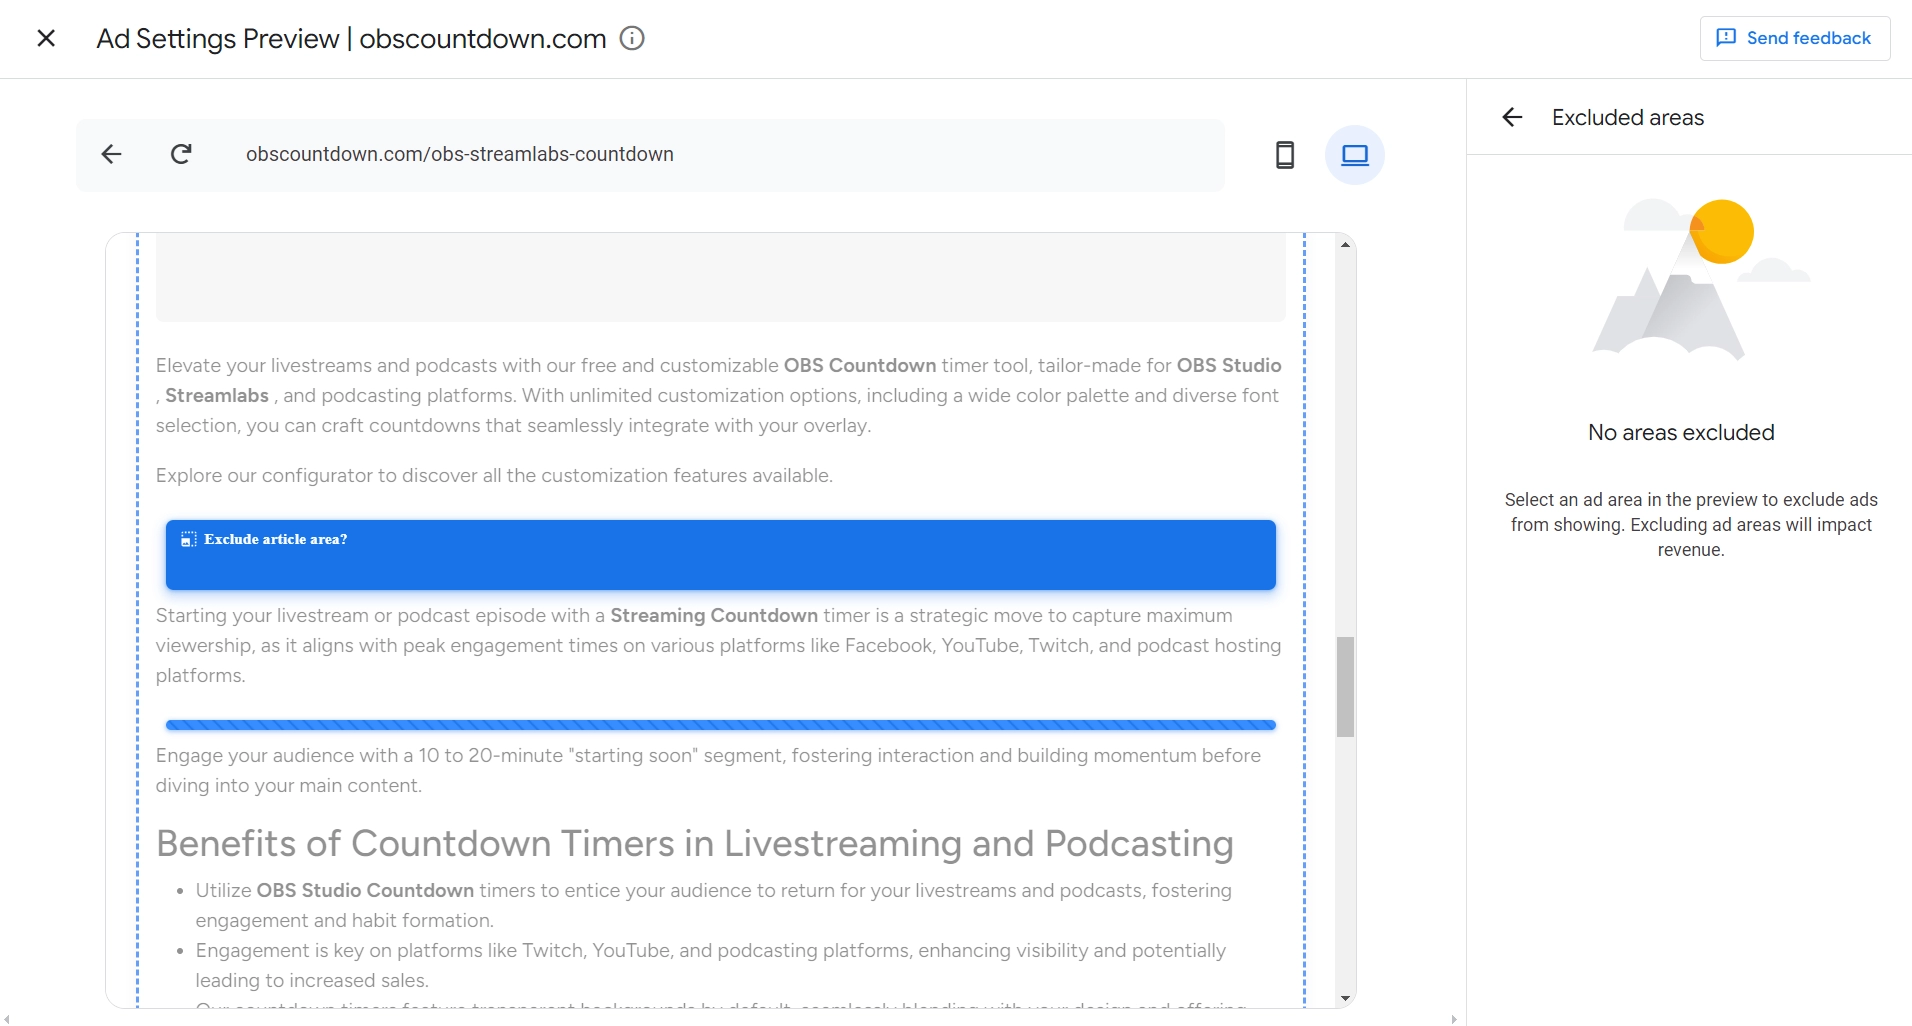Click the selection icon in exclude banner
Screen dimensions: 1912x1026
click(188, 540)
